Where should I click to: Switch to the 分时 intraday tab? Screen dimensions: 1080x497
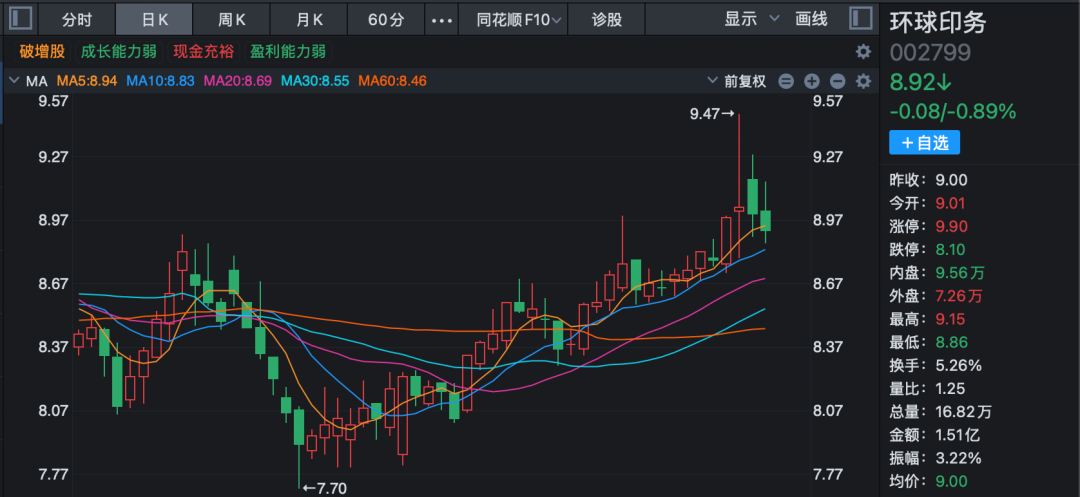77,20
